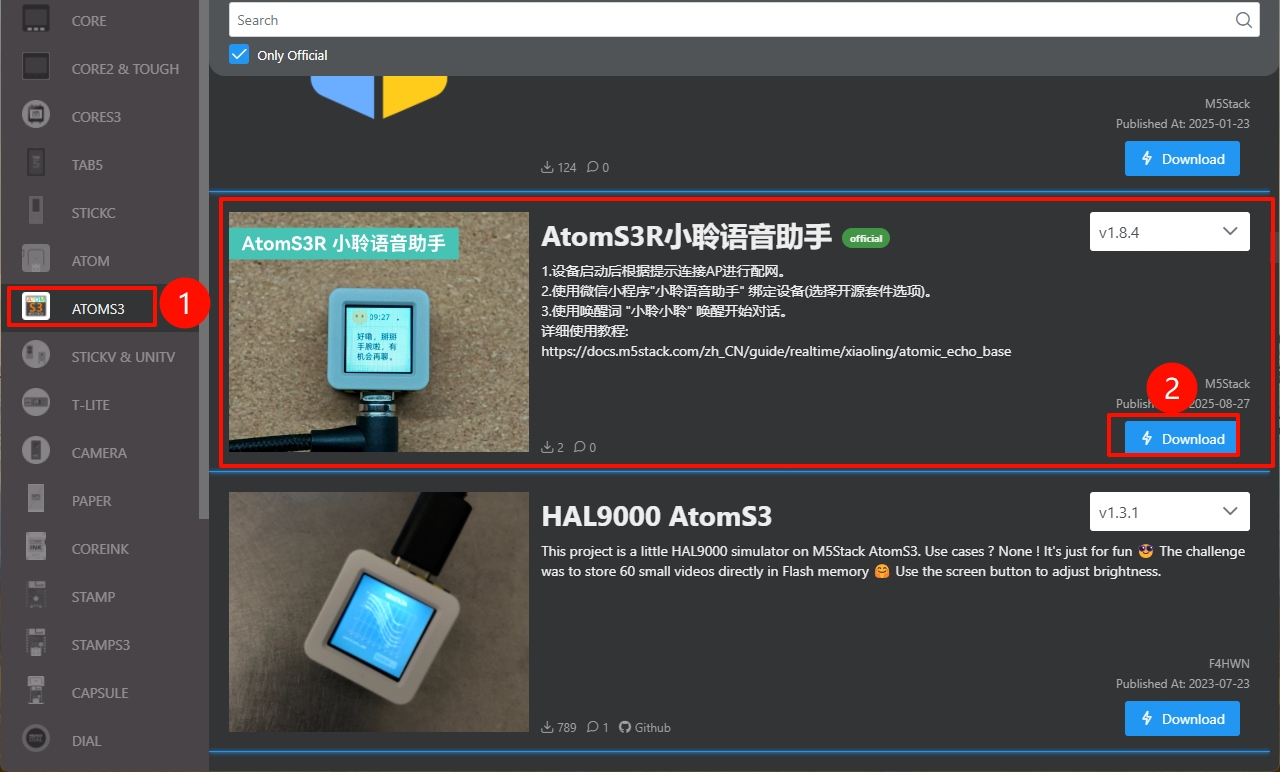Download the HAL9000 AtomS3 firmware

[1182, 718]
